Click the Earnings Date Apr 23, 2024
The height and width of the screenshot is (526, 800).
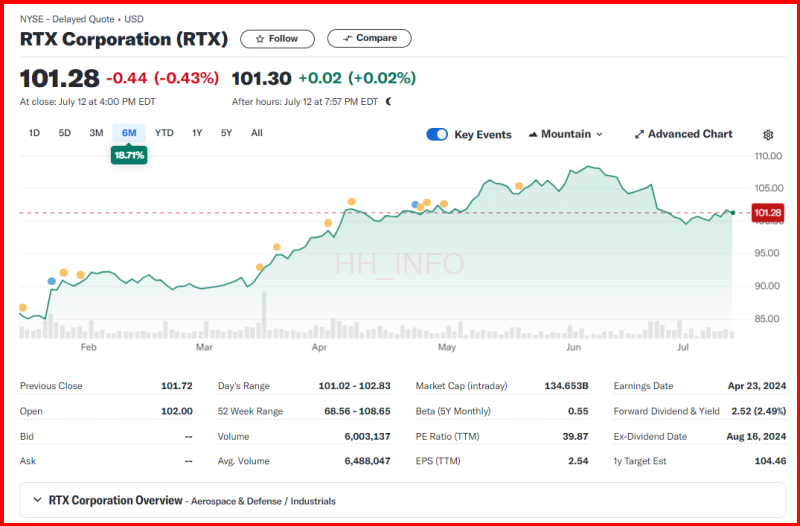757,386
